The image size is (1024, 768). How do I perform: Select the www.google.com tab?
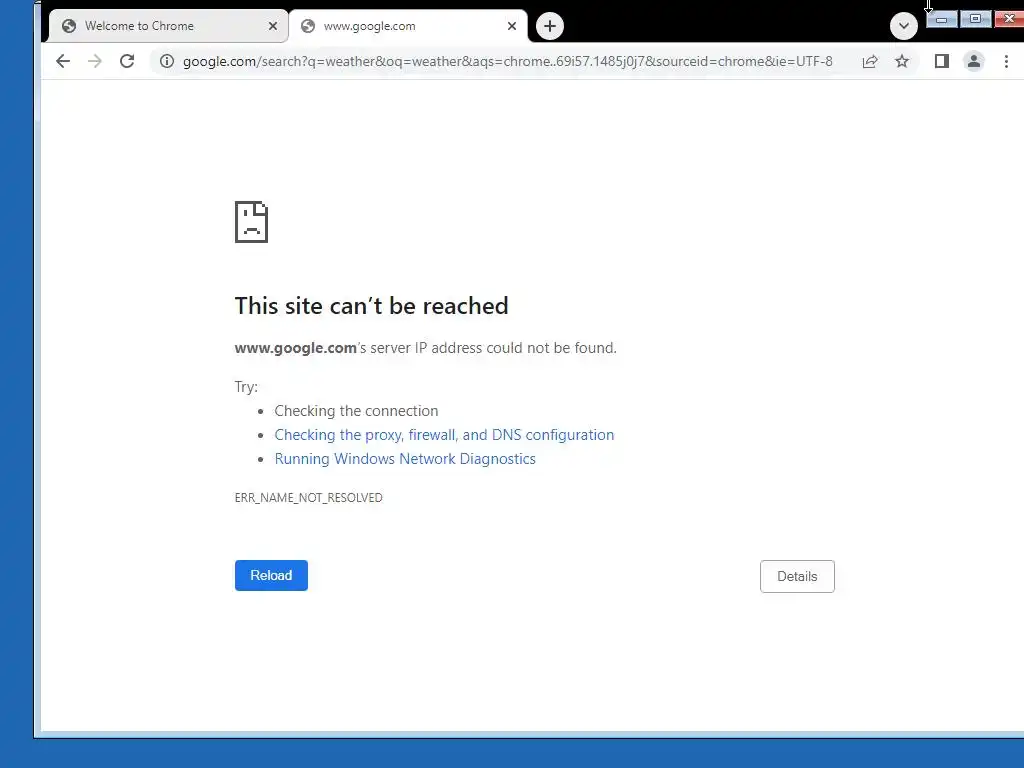408,26
